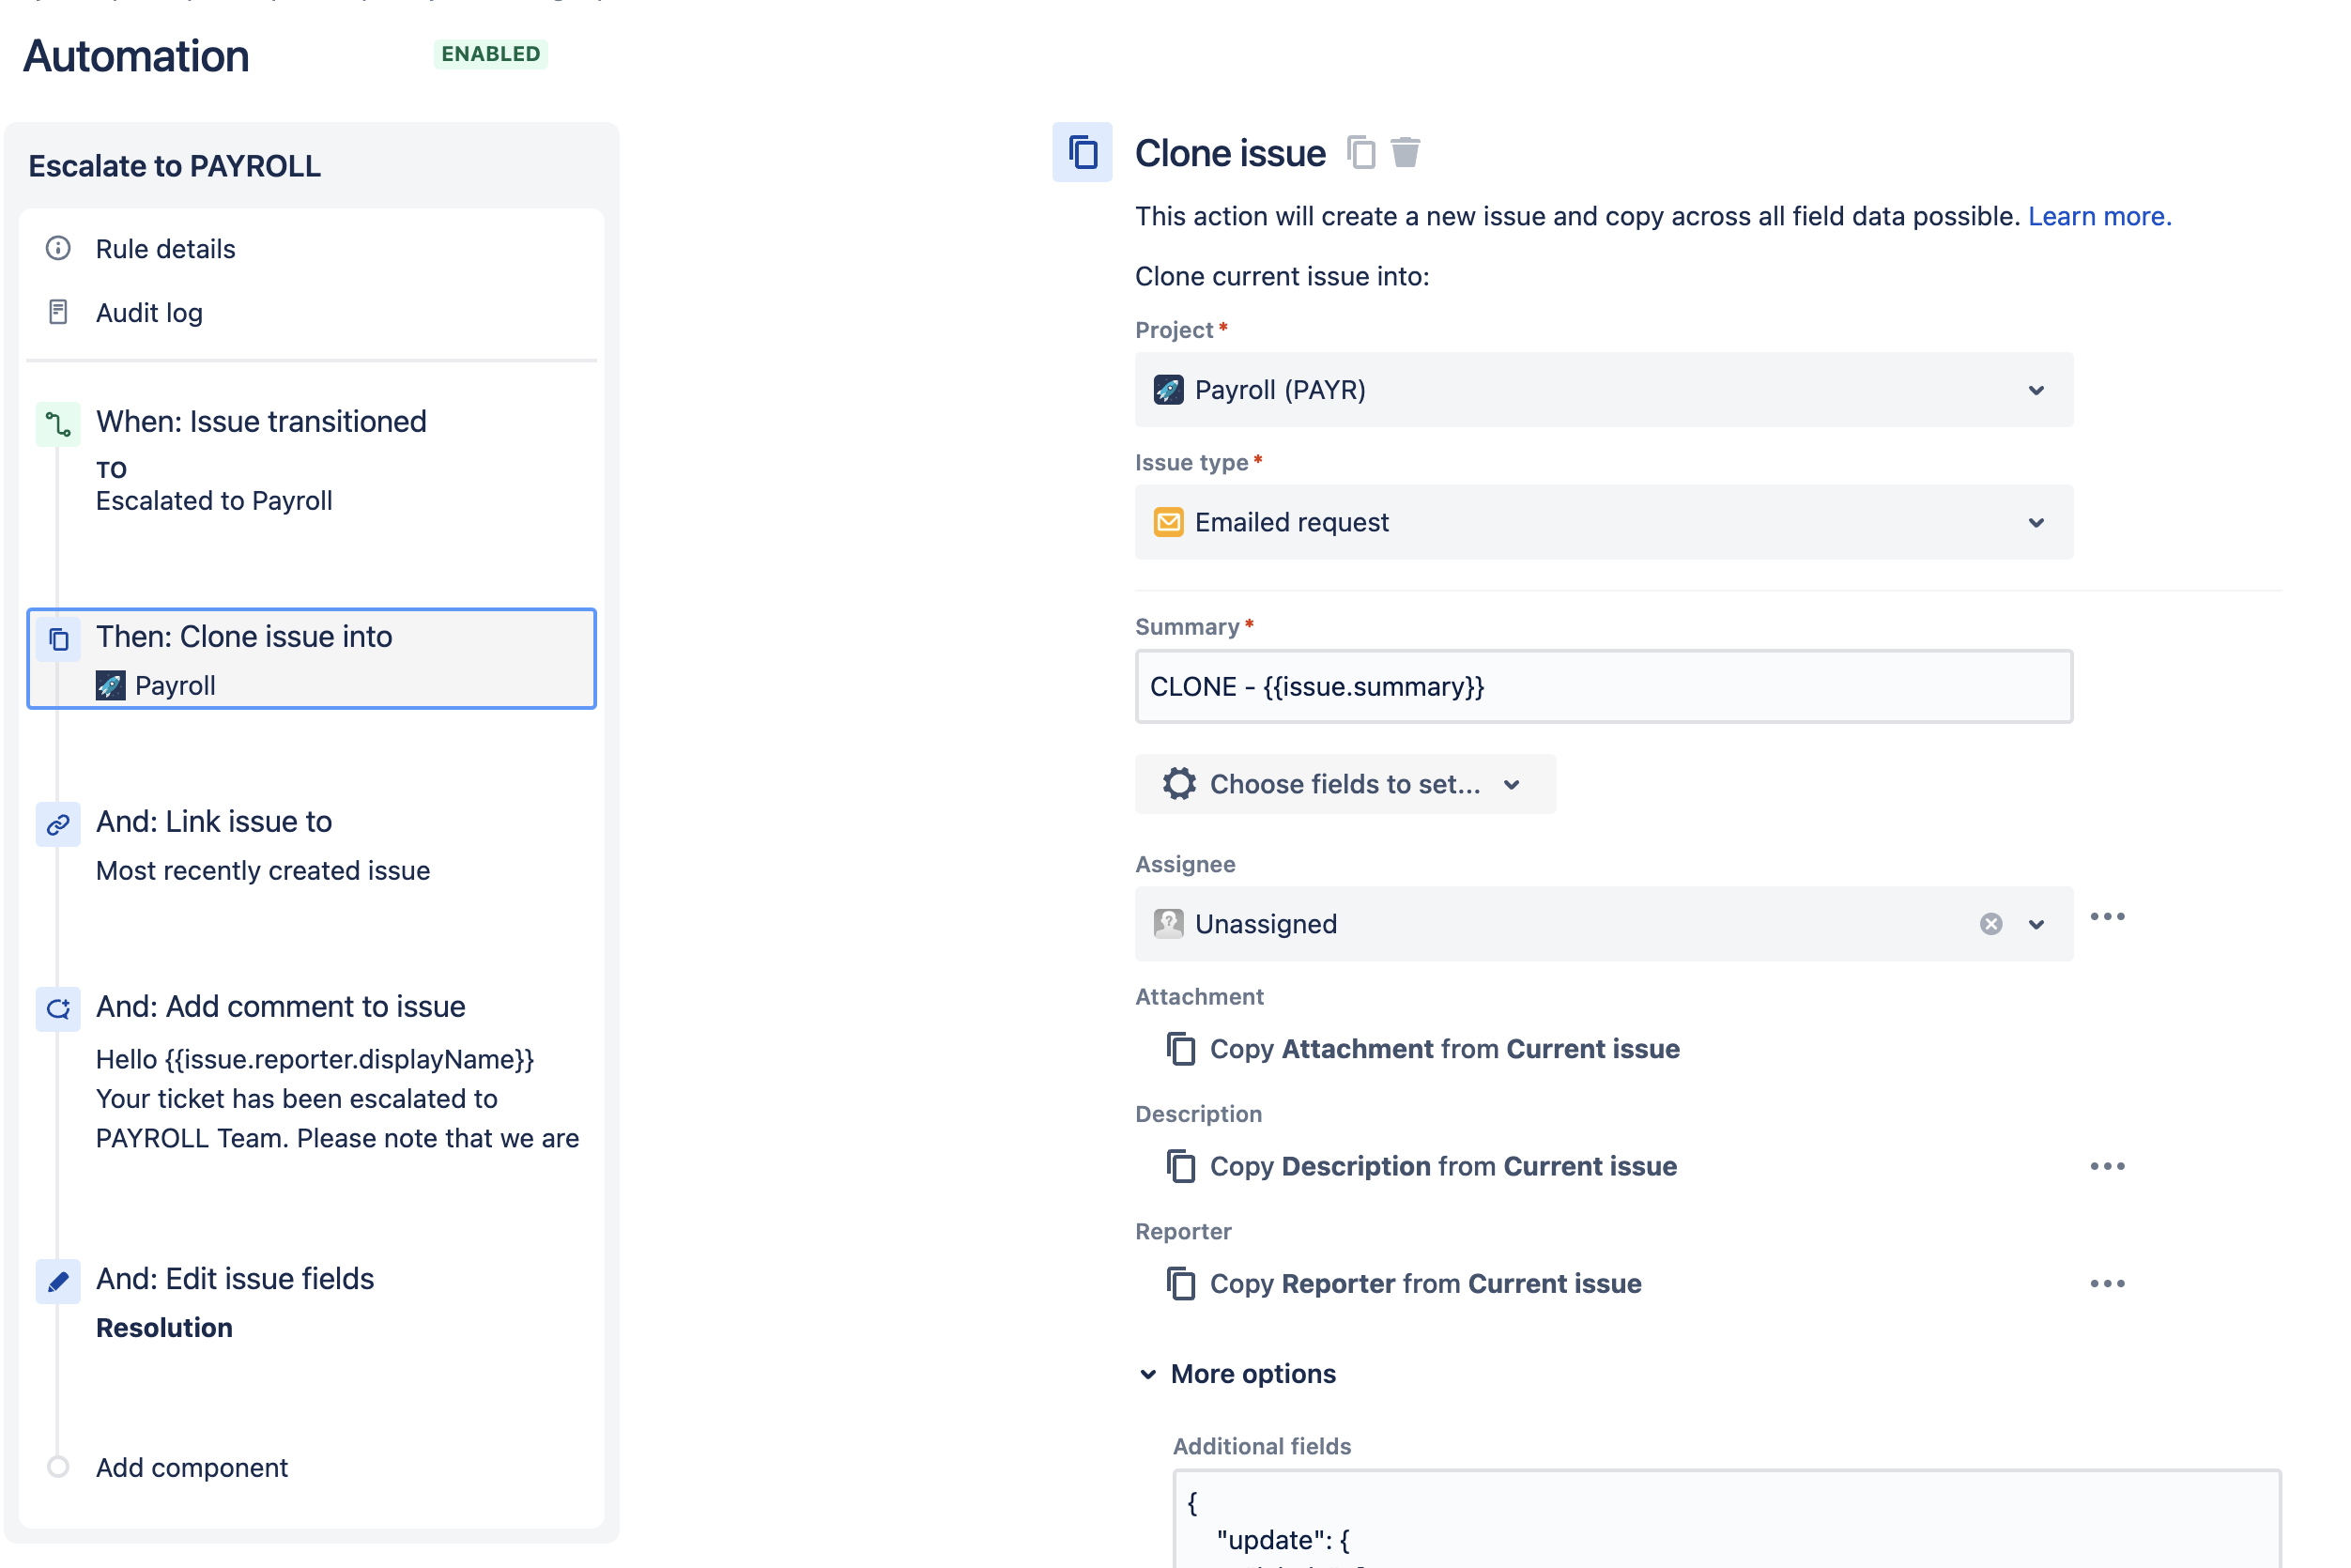
Task: Follow the Learn more link
Action: (2099, 216)
